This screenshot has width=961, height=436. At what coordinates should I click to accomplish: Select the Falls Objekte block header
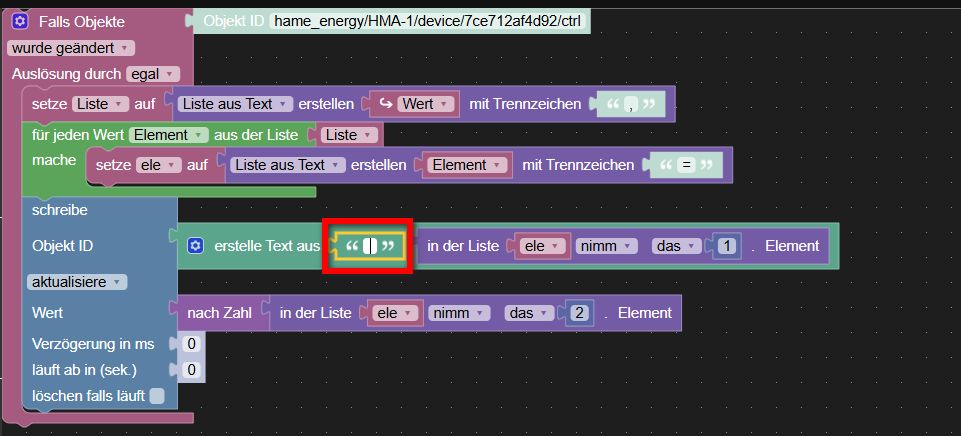tap(82, 22)
